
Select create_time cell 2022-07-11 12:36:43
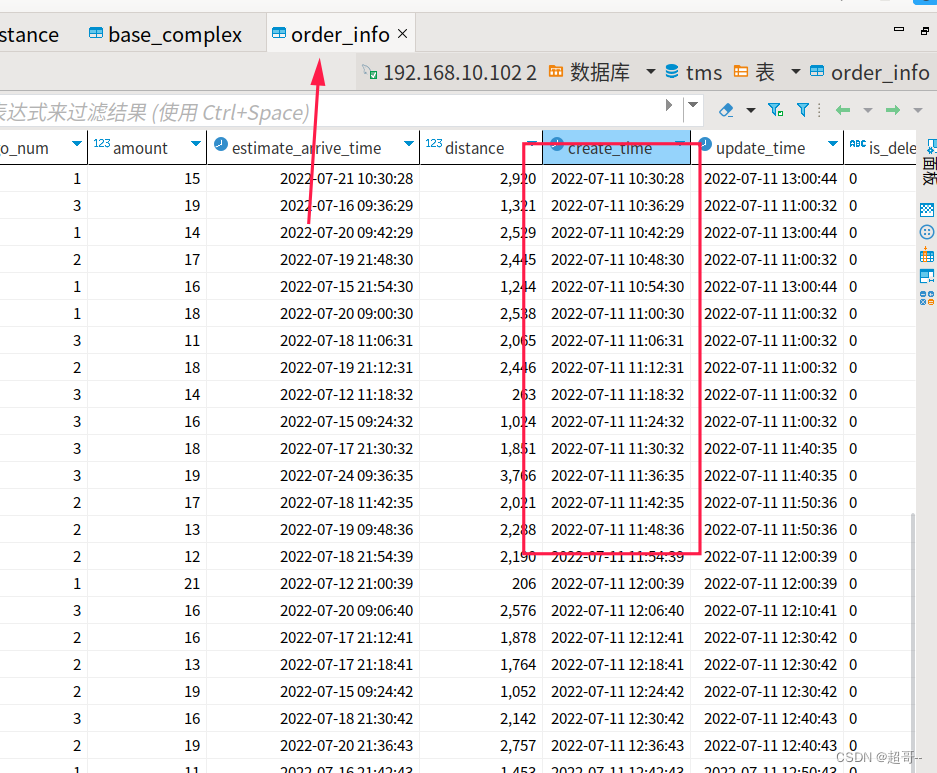(x=616, y=746)
